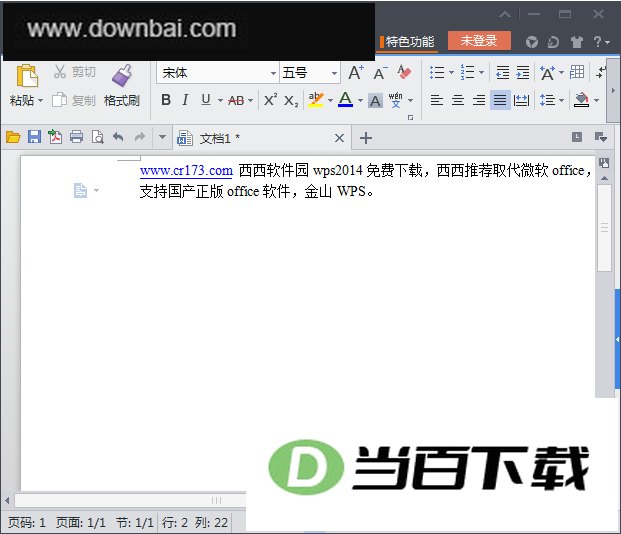
Task: Click the 复制 copy button
Action: pos(74,101)
